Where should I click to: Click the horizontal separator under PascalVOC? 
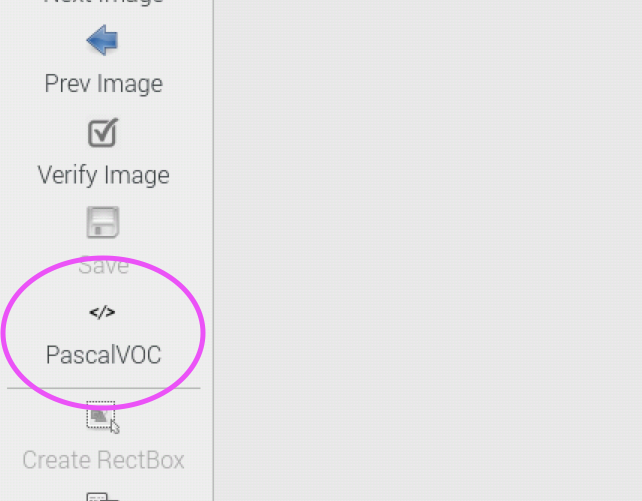coord(104,388)
